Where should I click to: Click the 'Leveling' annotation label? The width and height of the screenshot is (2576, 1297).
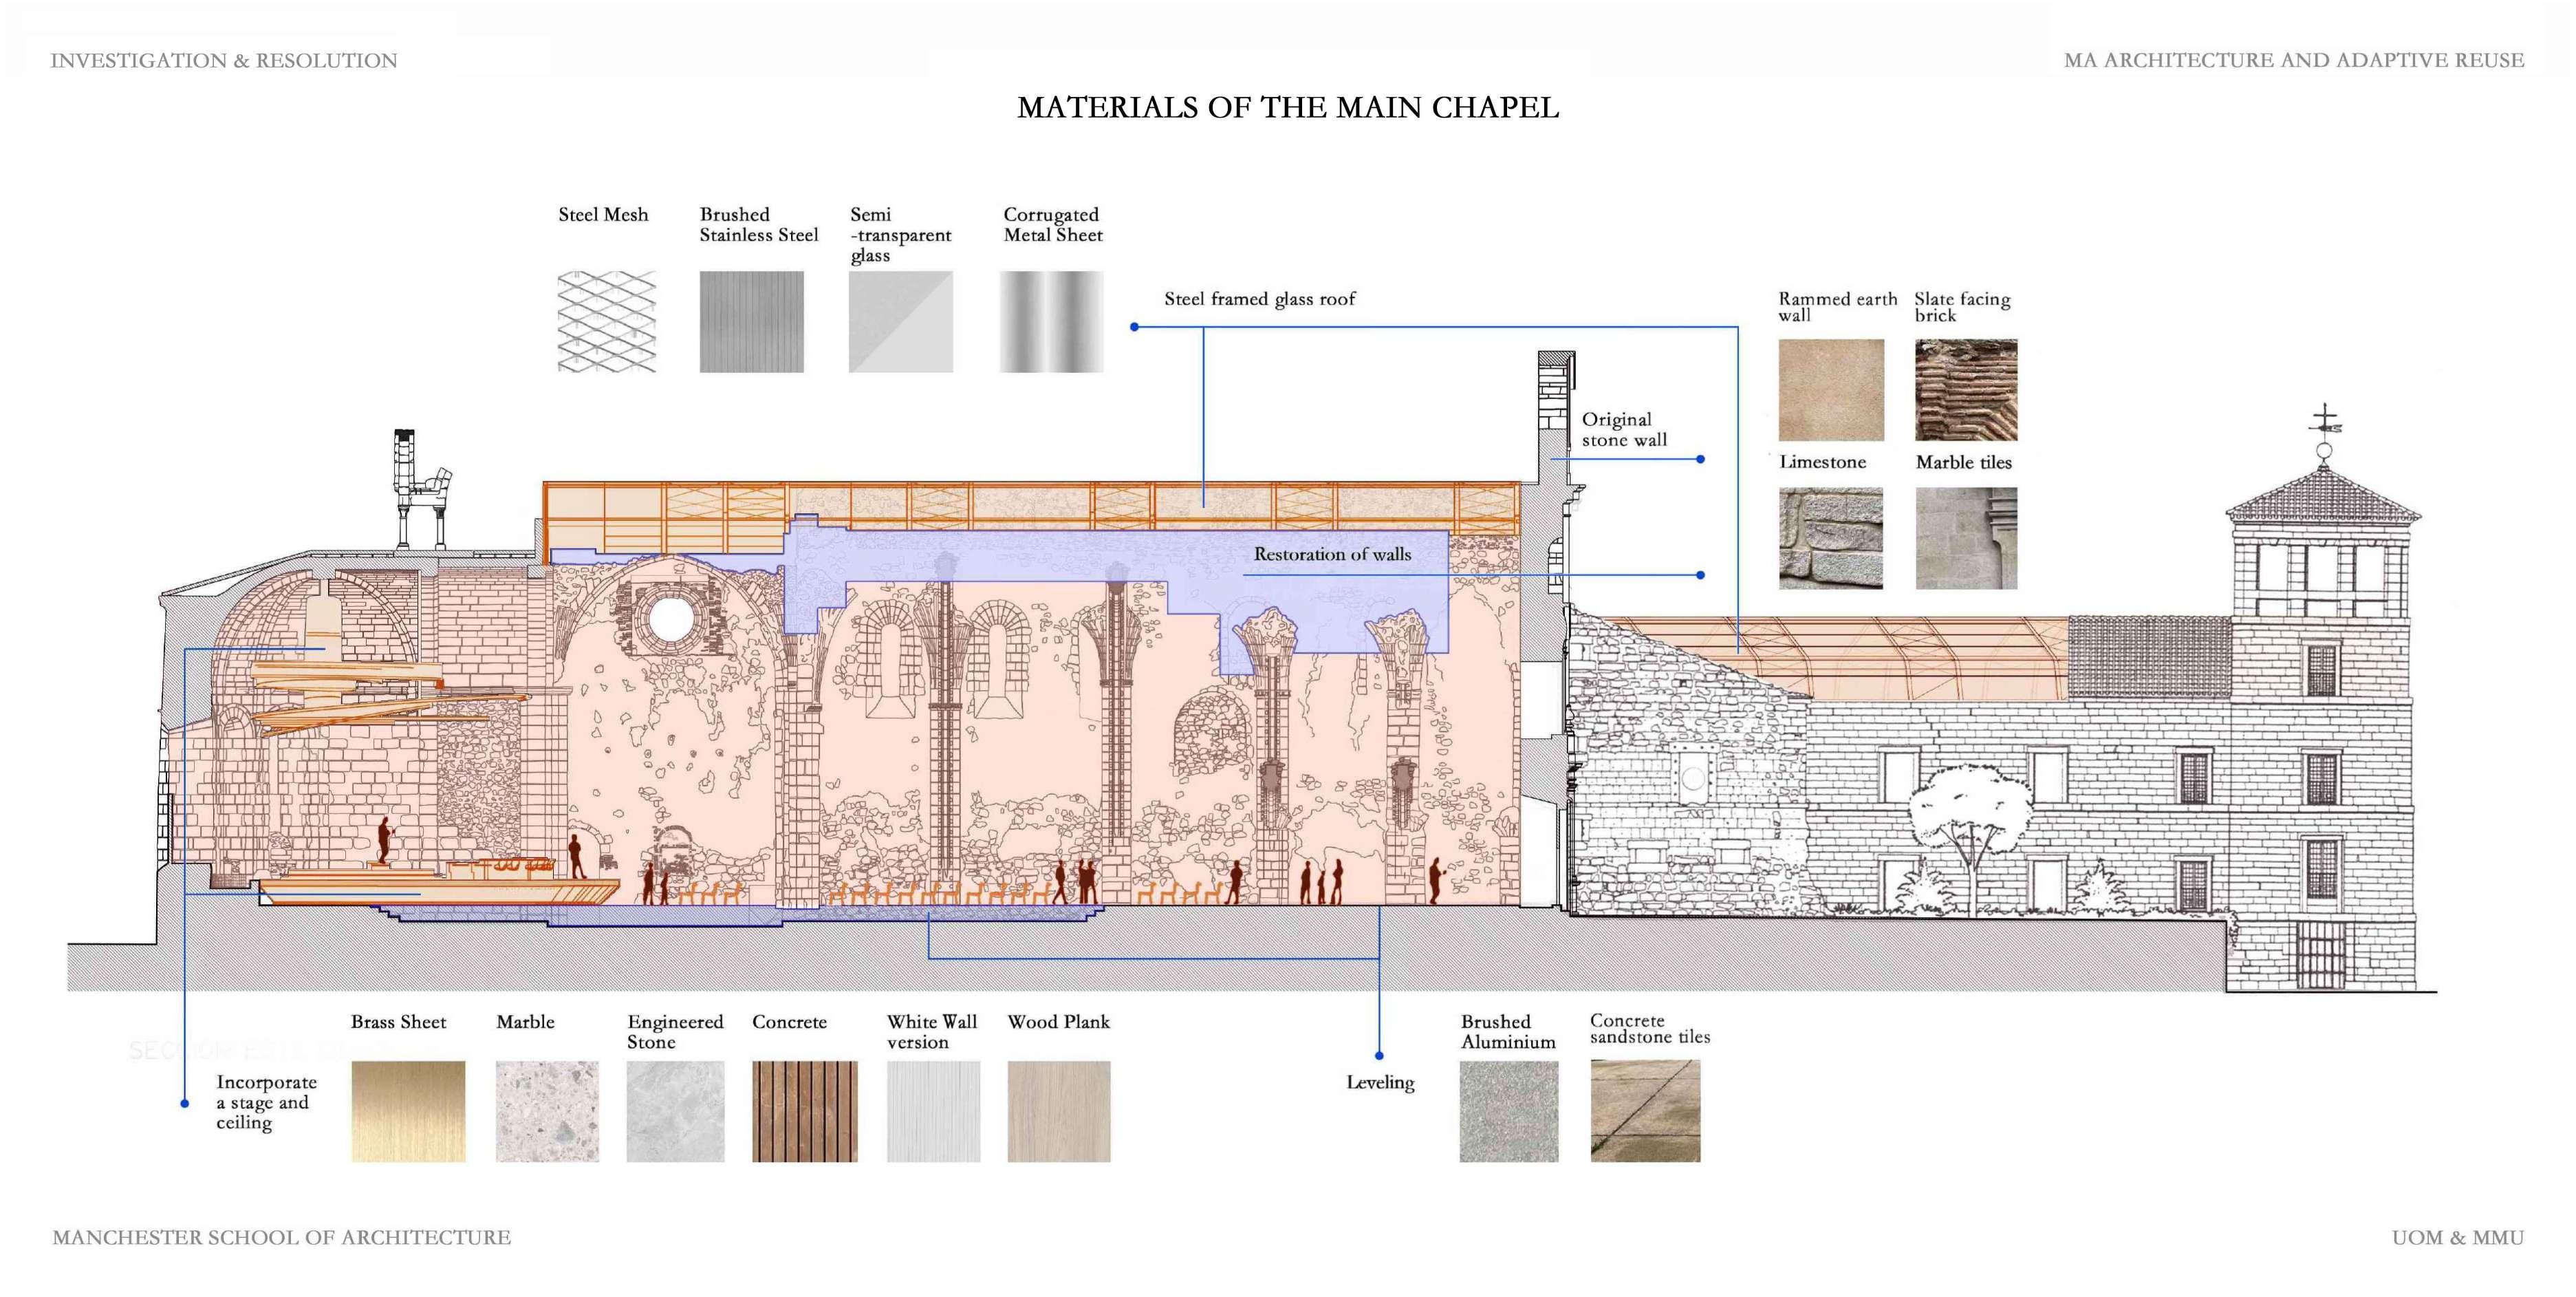point(1380,1082)
